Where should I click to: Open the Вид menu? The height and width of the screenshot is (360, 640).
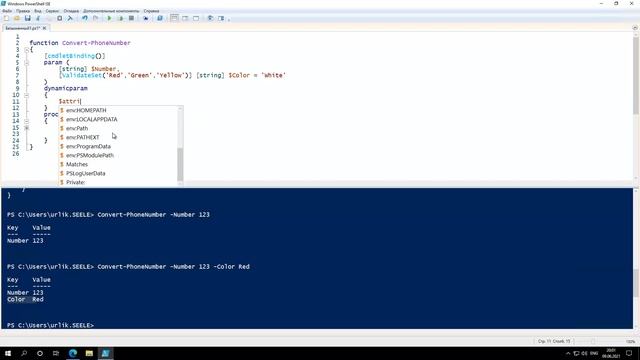(x=38, y=11)
